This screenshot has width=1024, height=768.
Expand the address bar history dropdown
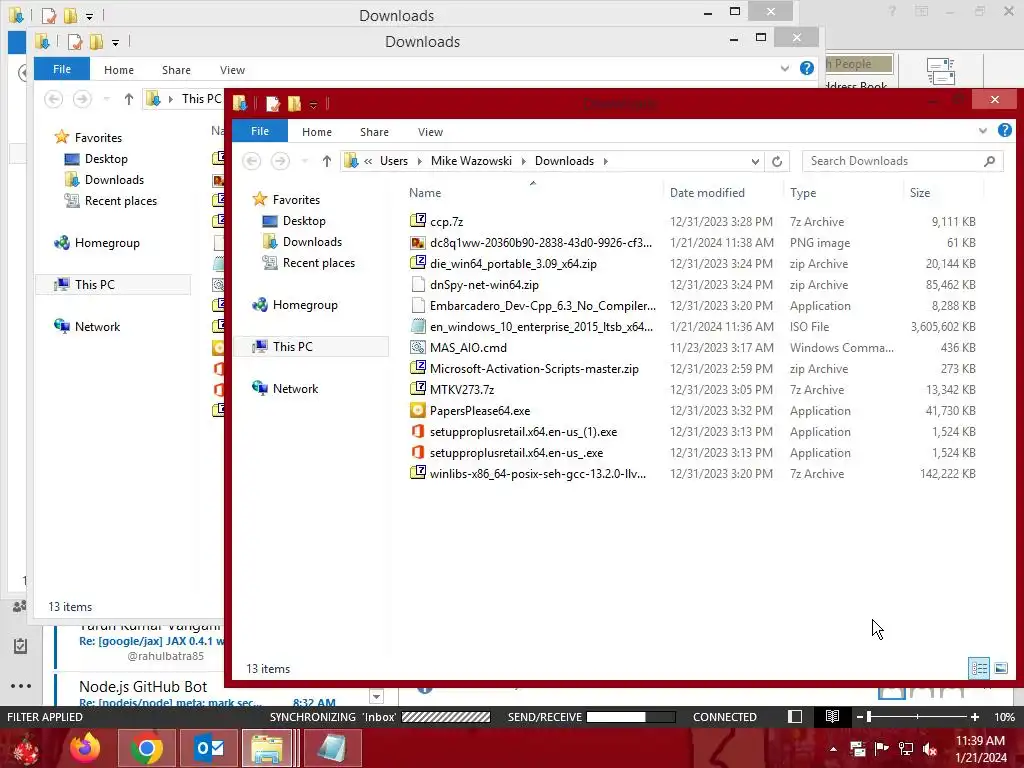(755, 161)
